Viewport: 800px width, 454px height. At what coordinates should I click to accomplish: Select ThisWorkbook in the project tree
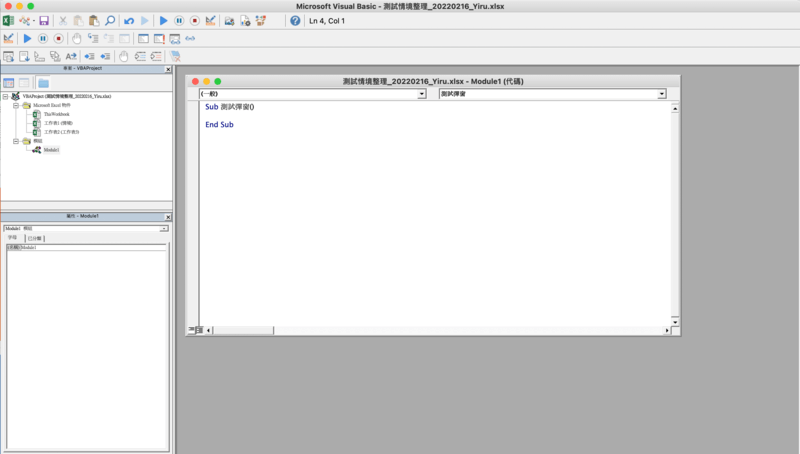(x=56, y=114)
